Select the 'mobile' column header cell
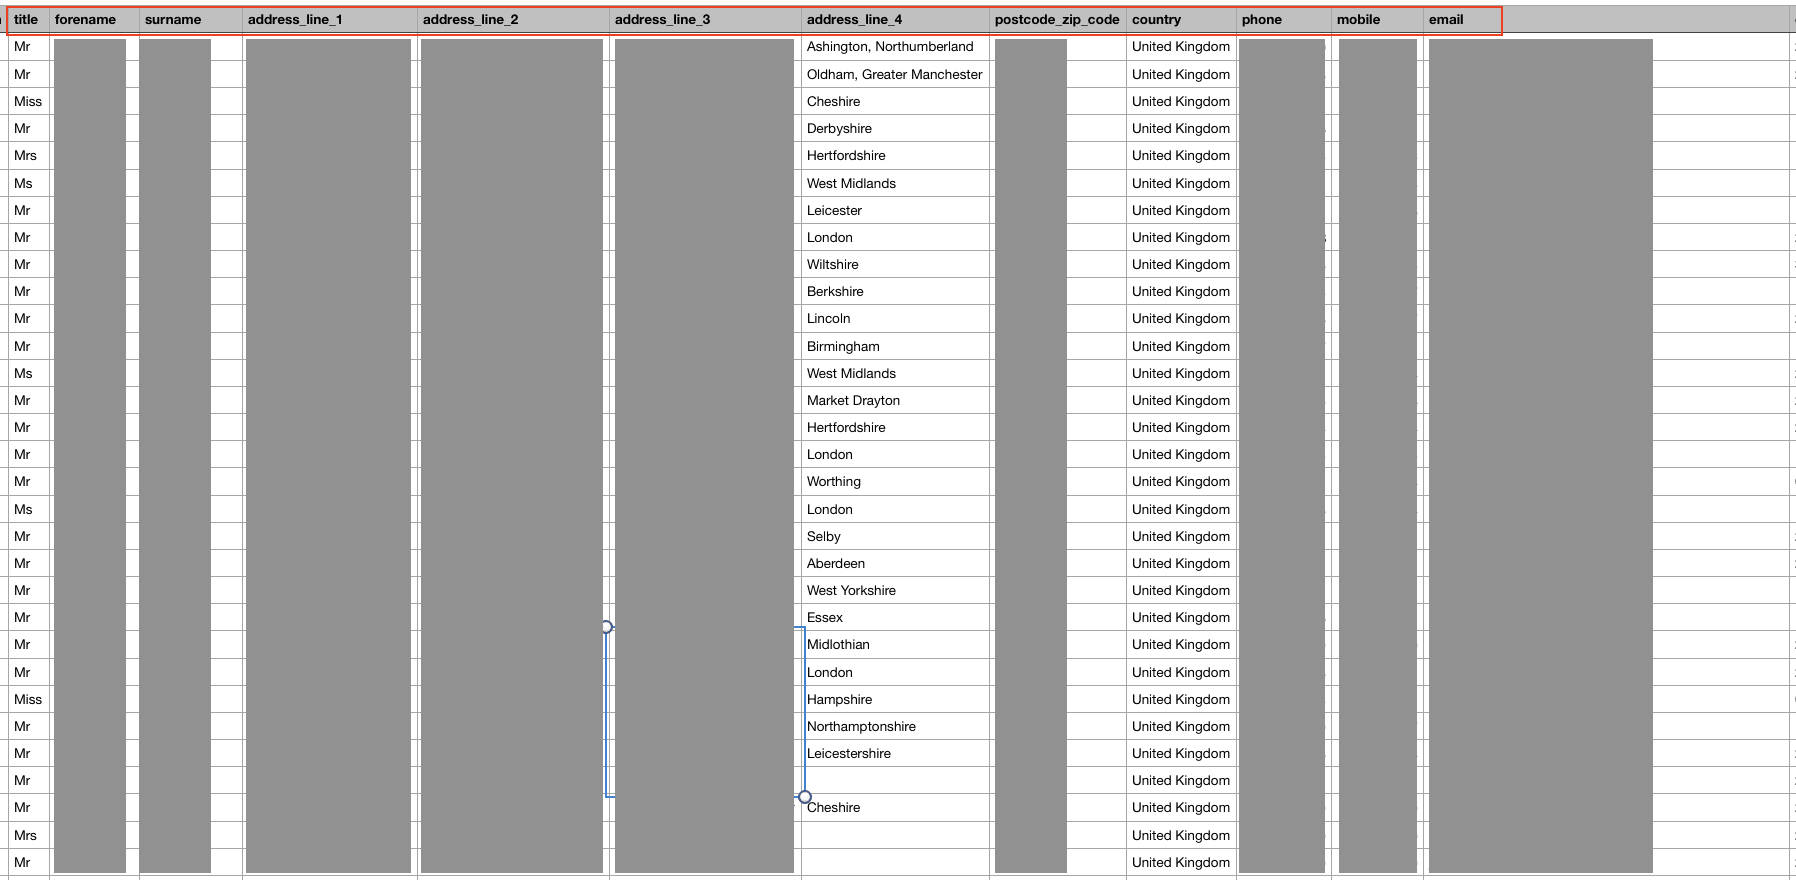1796x880 pixels. click(x=1377, y=20)
